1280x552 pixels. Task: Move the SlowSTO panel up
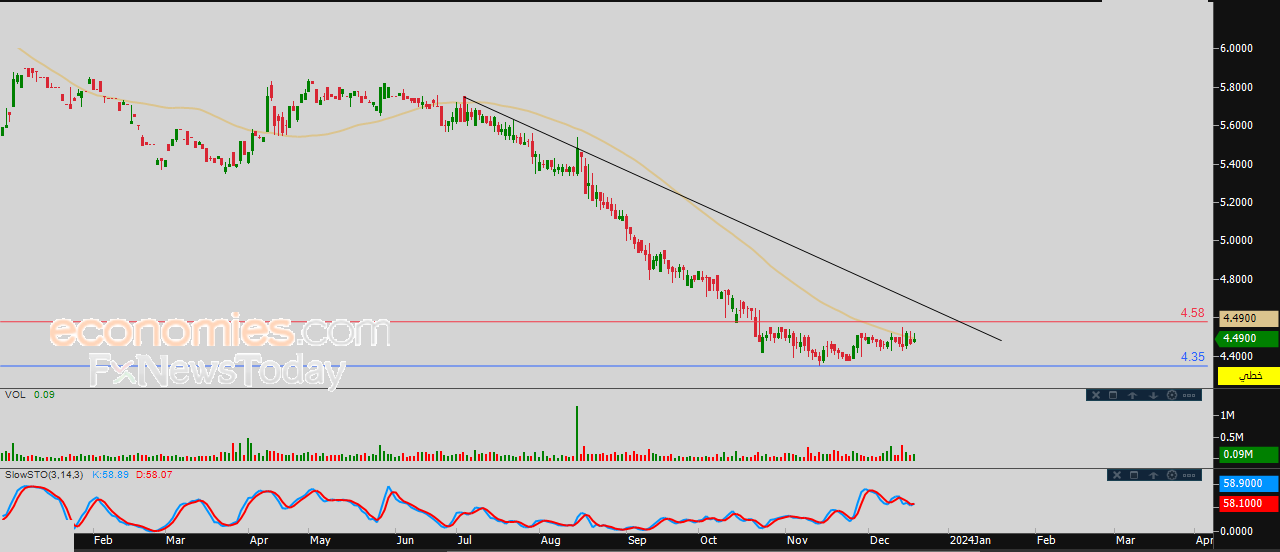[x=1153, y=475]
